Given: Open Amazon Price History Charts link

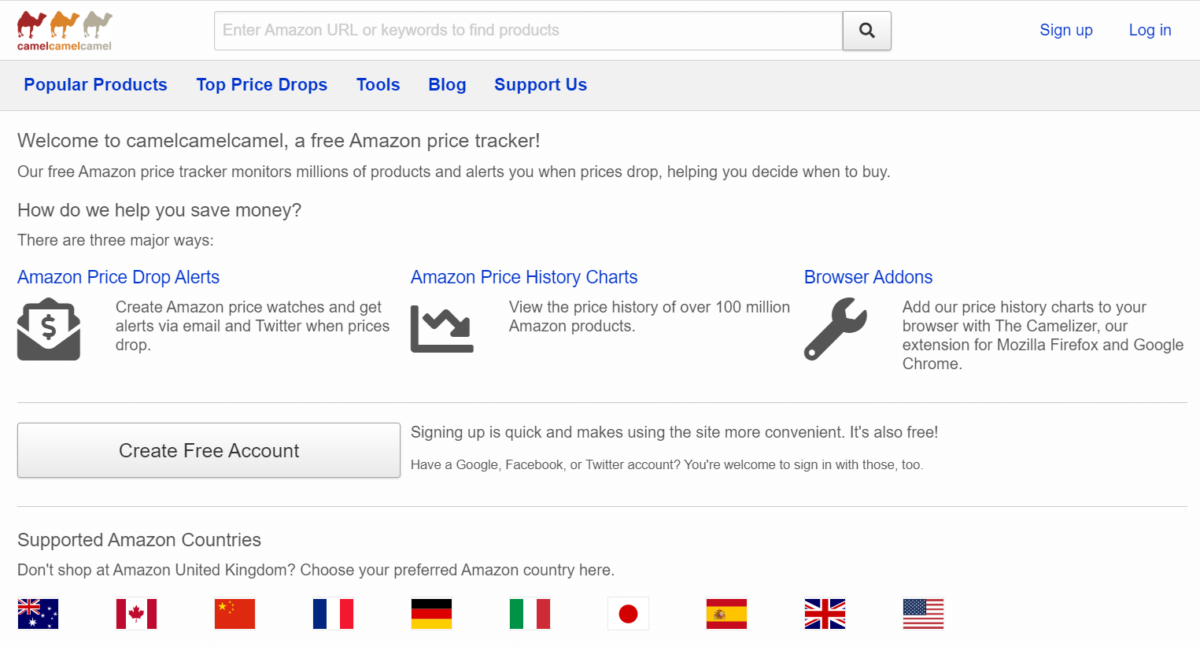Looking at the screenshot, I should pos(524,277).
